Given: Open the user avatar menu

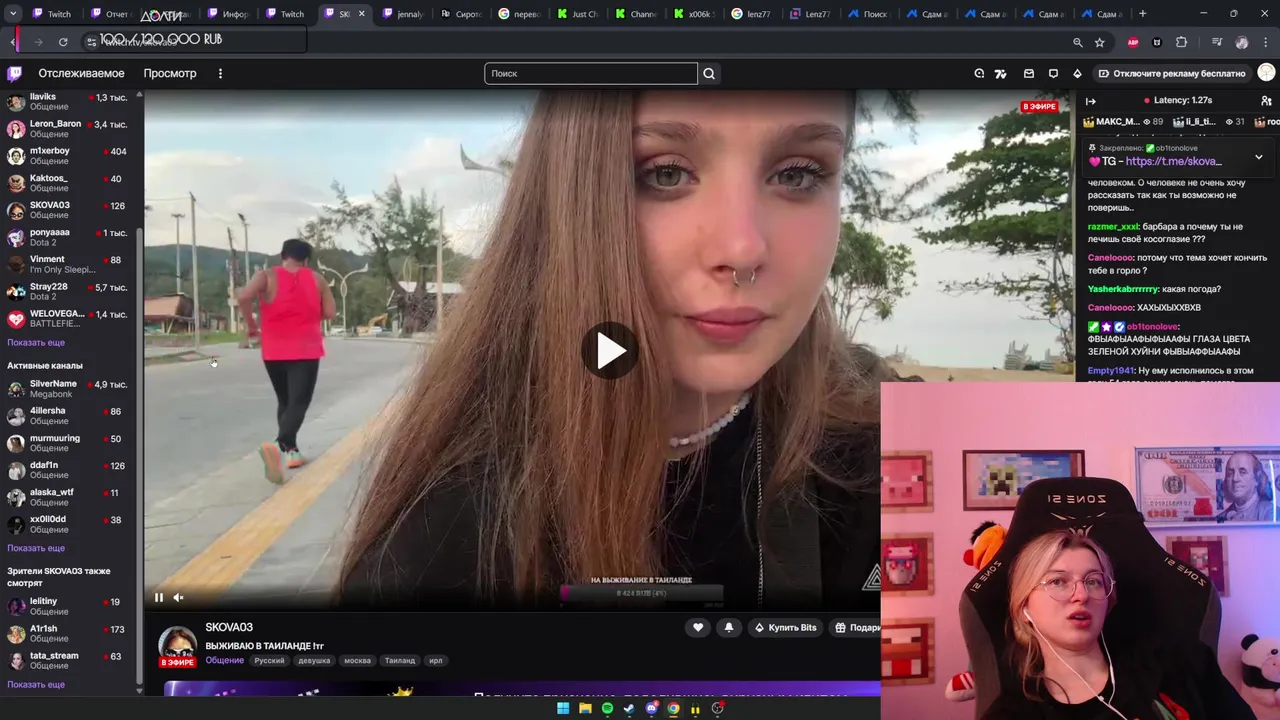Looking at the screenshot, I should [1266, 73].
